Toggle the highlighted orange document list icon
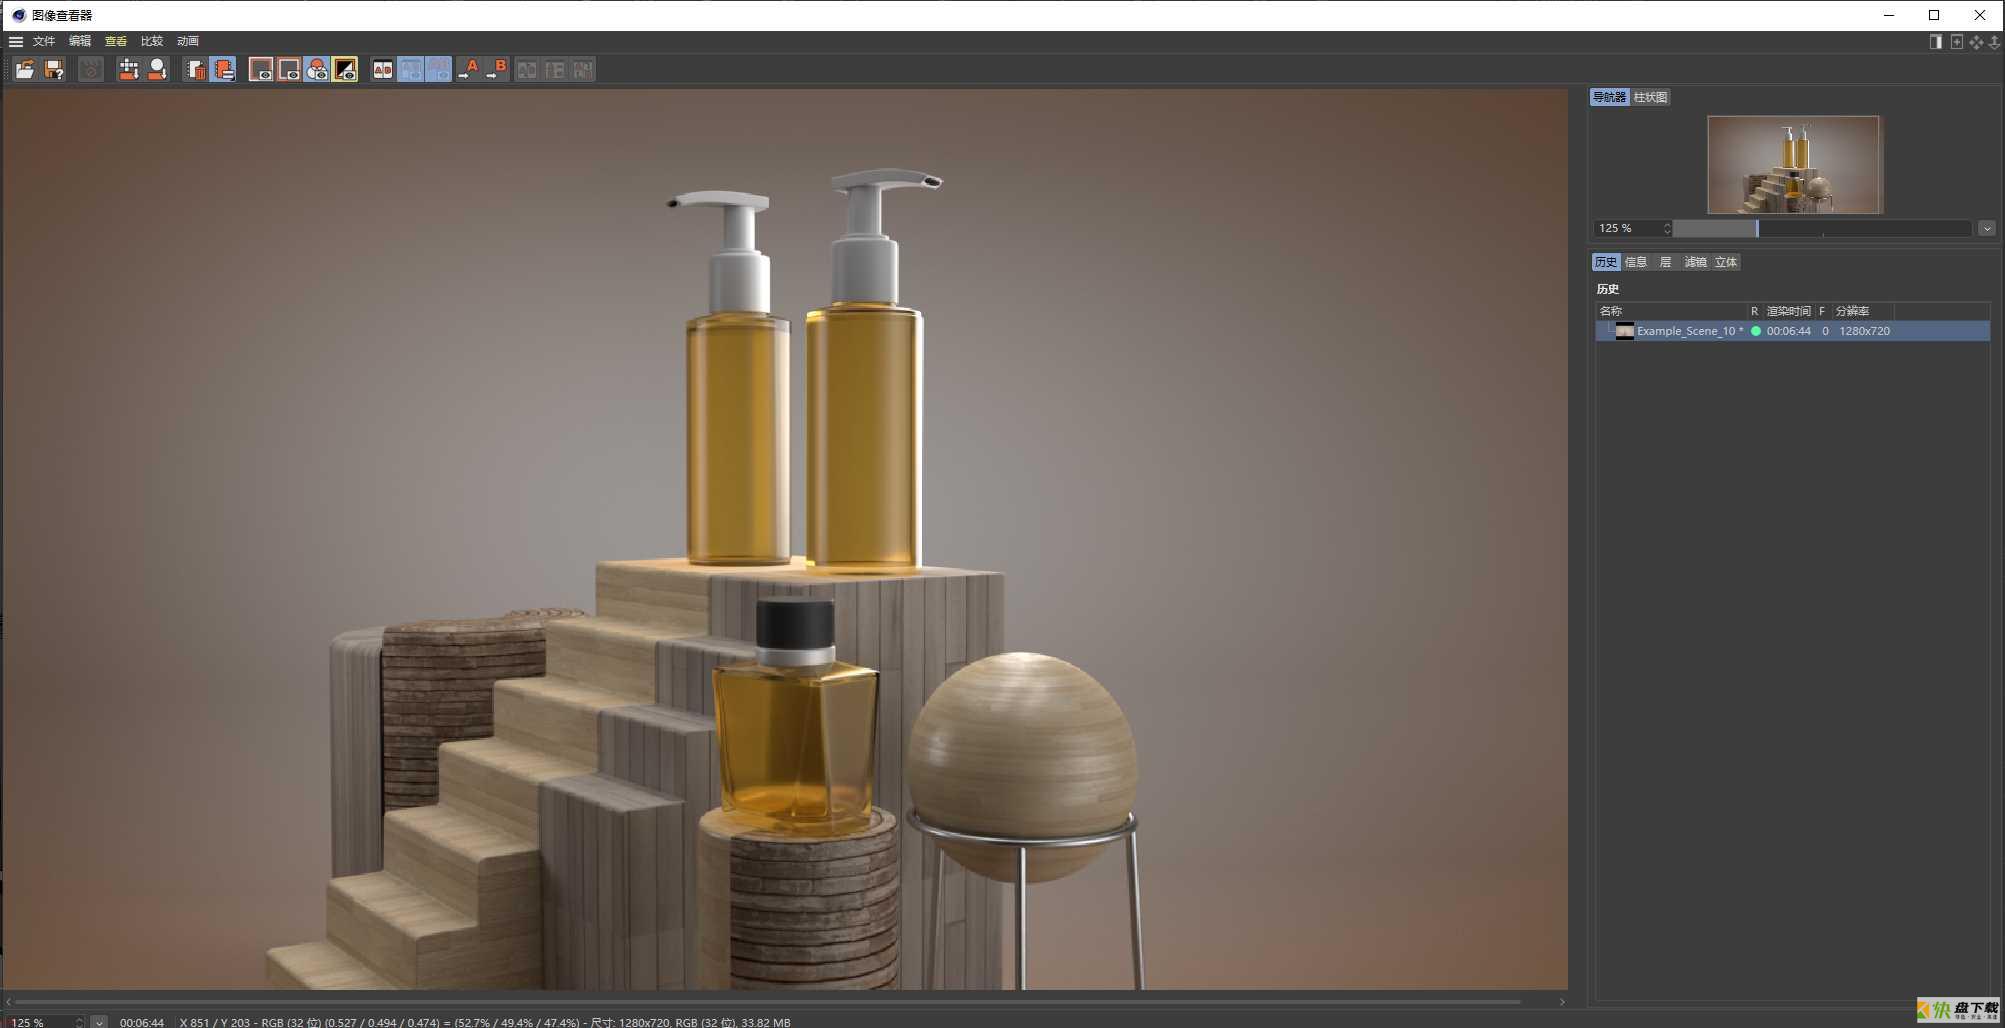Image resolution: width=2005 pixels, height=1028 pixels. point(223,69)
